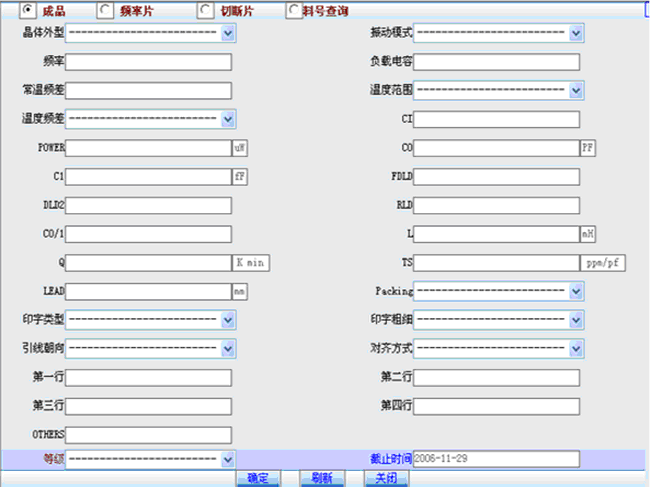
Task: Click into the Q input field
Action: coord(148,263)
